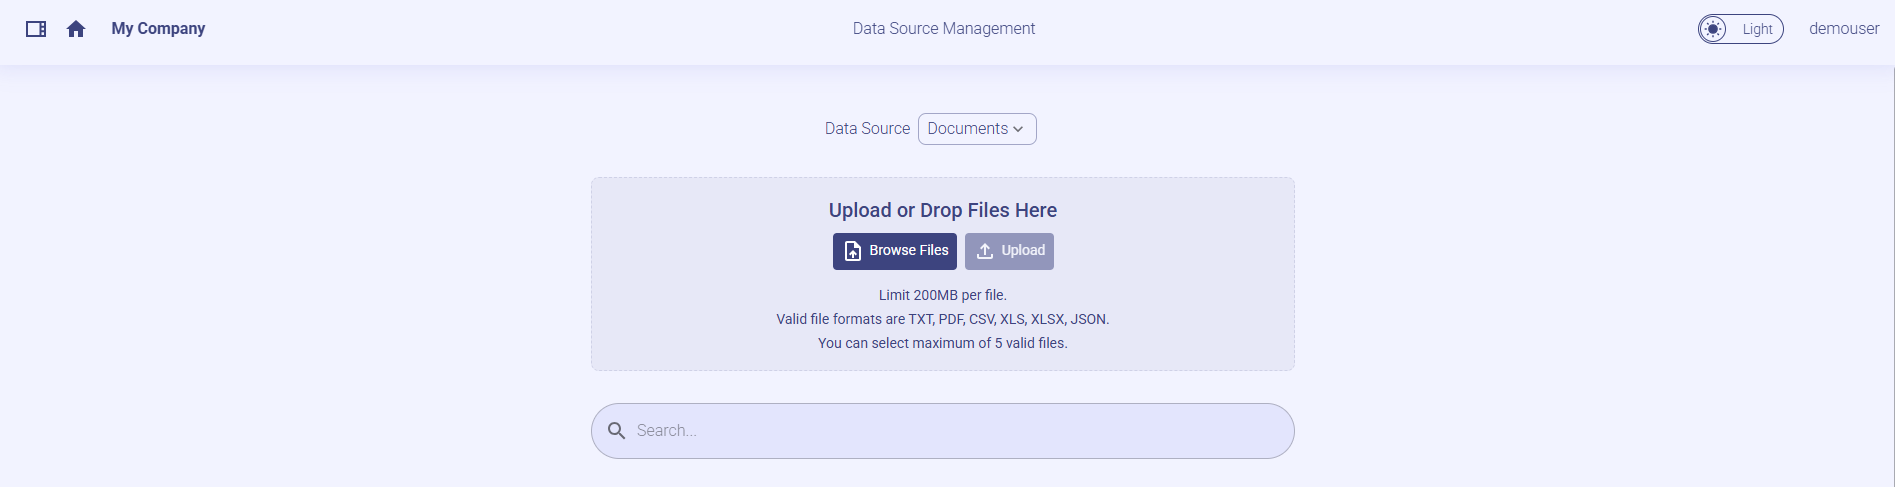This screenshot has height=487, width=1895.
Task: Expand the chevron next to Documents
Action: point(1018,129)
